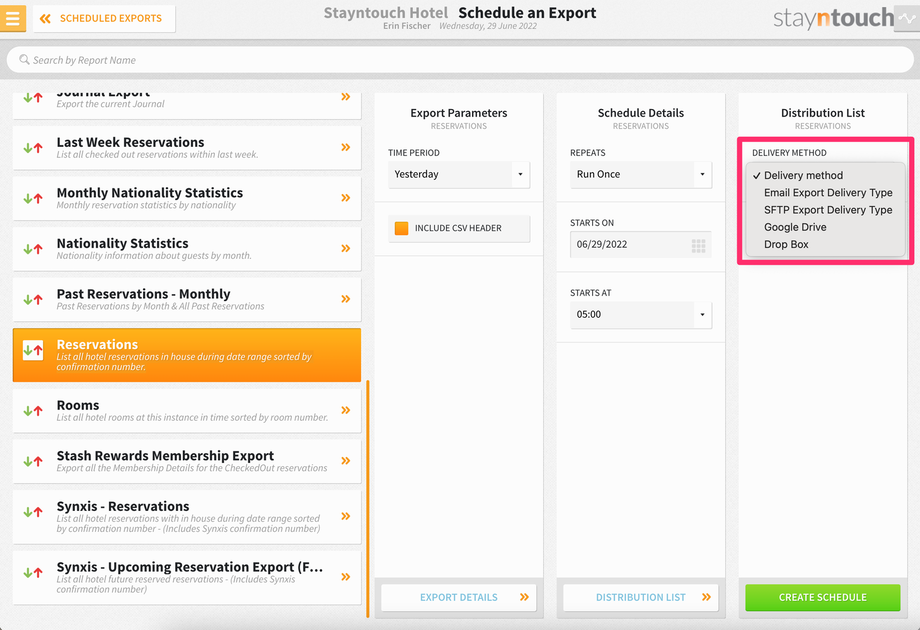Open the Repeats dropdown showing Run Once

[x=641, y=174]
